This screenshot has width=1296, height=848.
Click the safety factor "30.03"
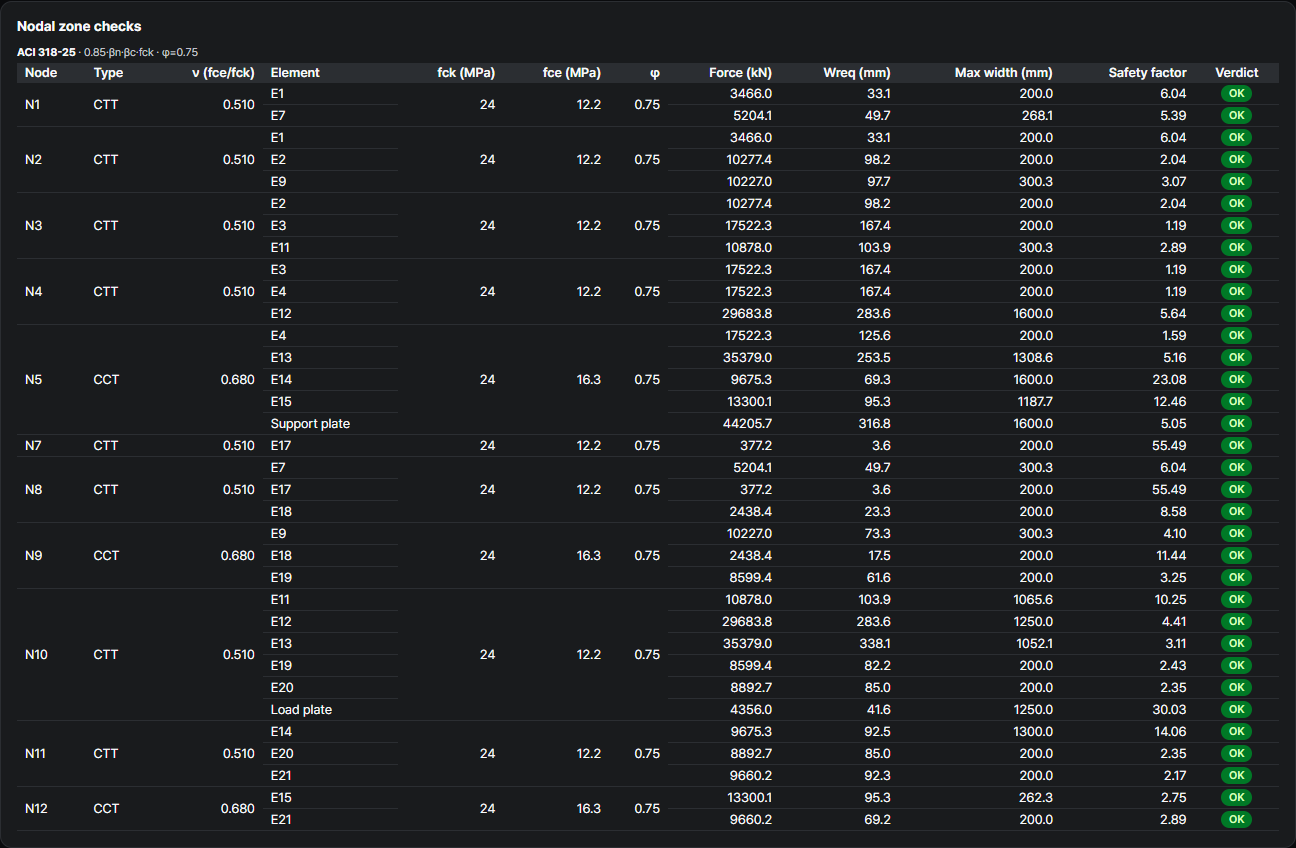[x=1170, y=710]
